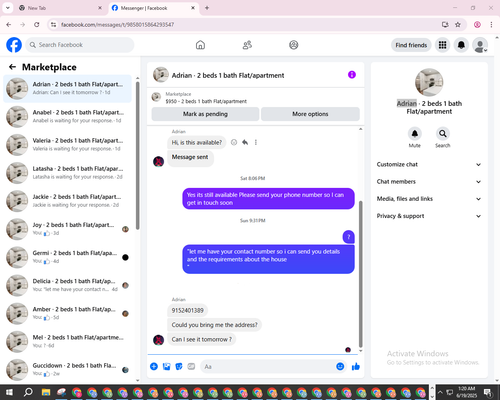Screen dimensions: 500x400
Task: Show hidden system tray icons
Action: coord(440,392)
